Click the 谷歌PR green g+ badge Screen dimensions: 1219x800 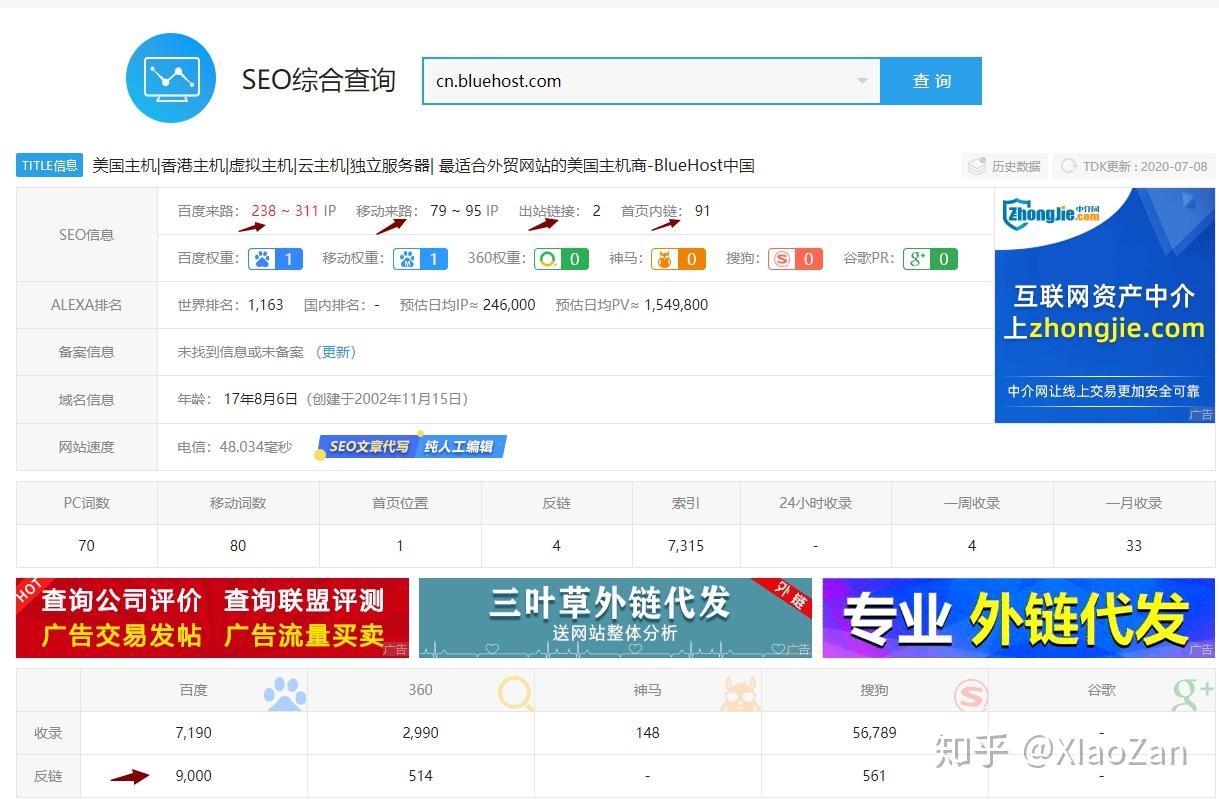click(930, 259)
